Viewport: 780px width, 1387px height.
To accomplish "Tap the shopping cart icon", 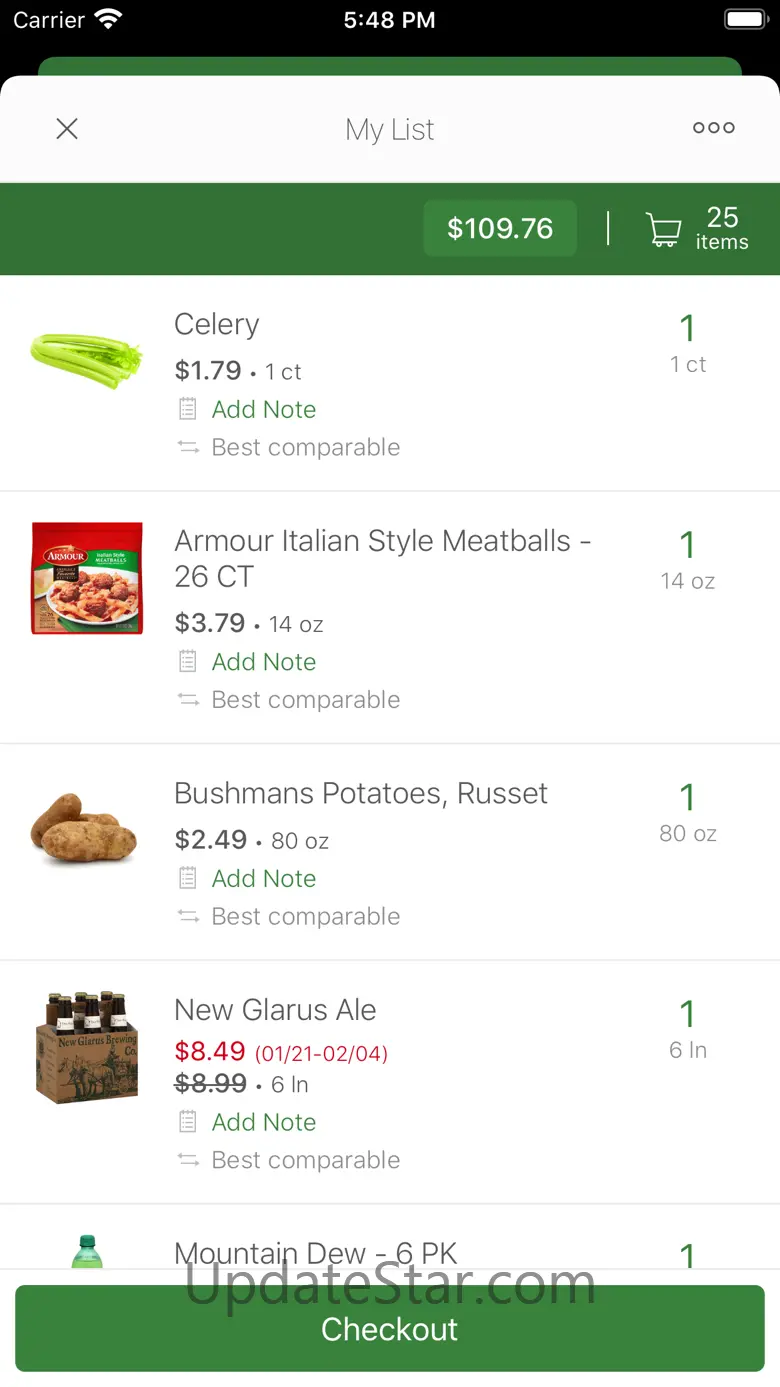I will (x=663, y=230).
